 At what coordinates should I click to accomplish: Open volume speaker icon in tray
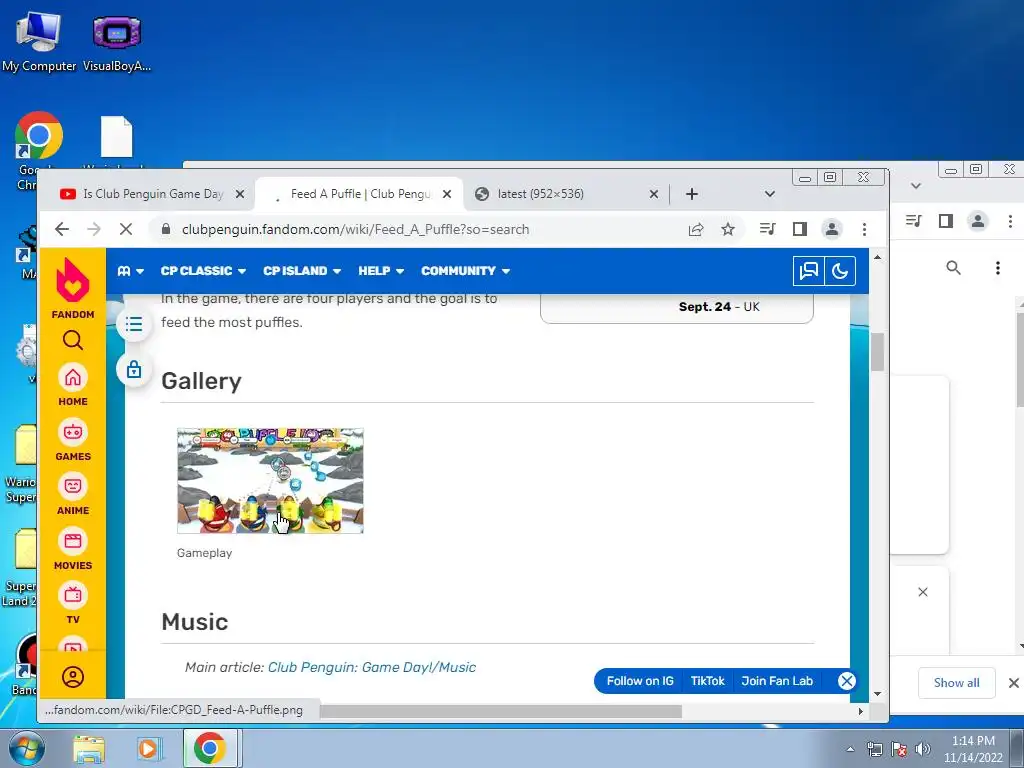click(x=922, y=749)
